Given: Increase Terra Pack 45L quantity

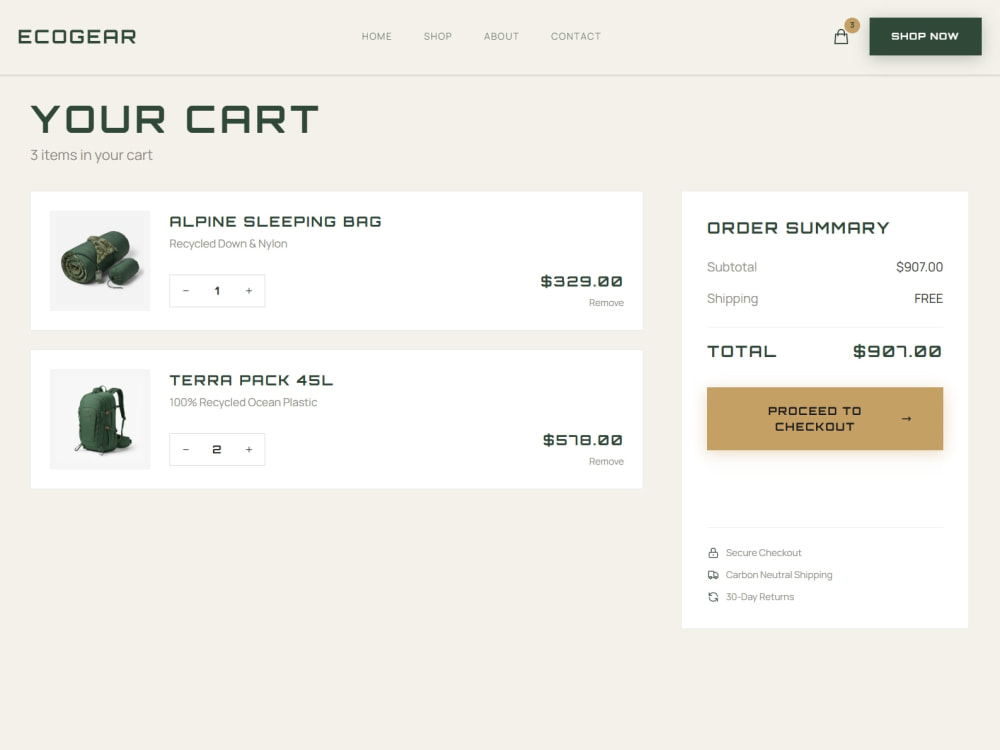Looking at the screenshot, I should point(249,450).
